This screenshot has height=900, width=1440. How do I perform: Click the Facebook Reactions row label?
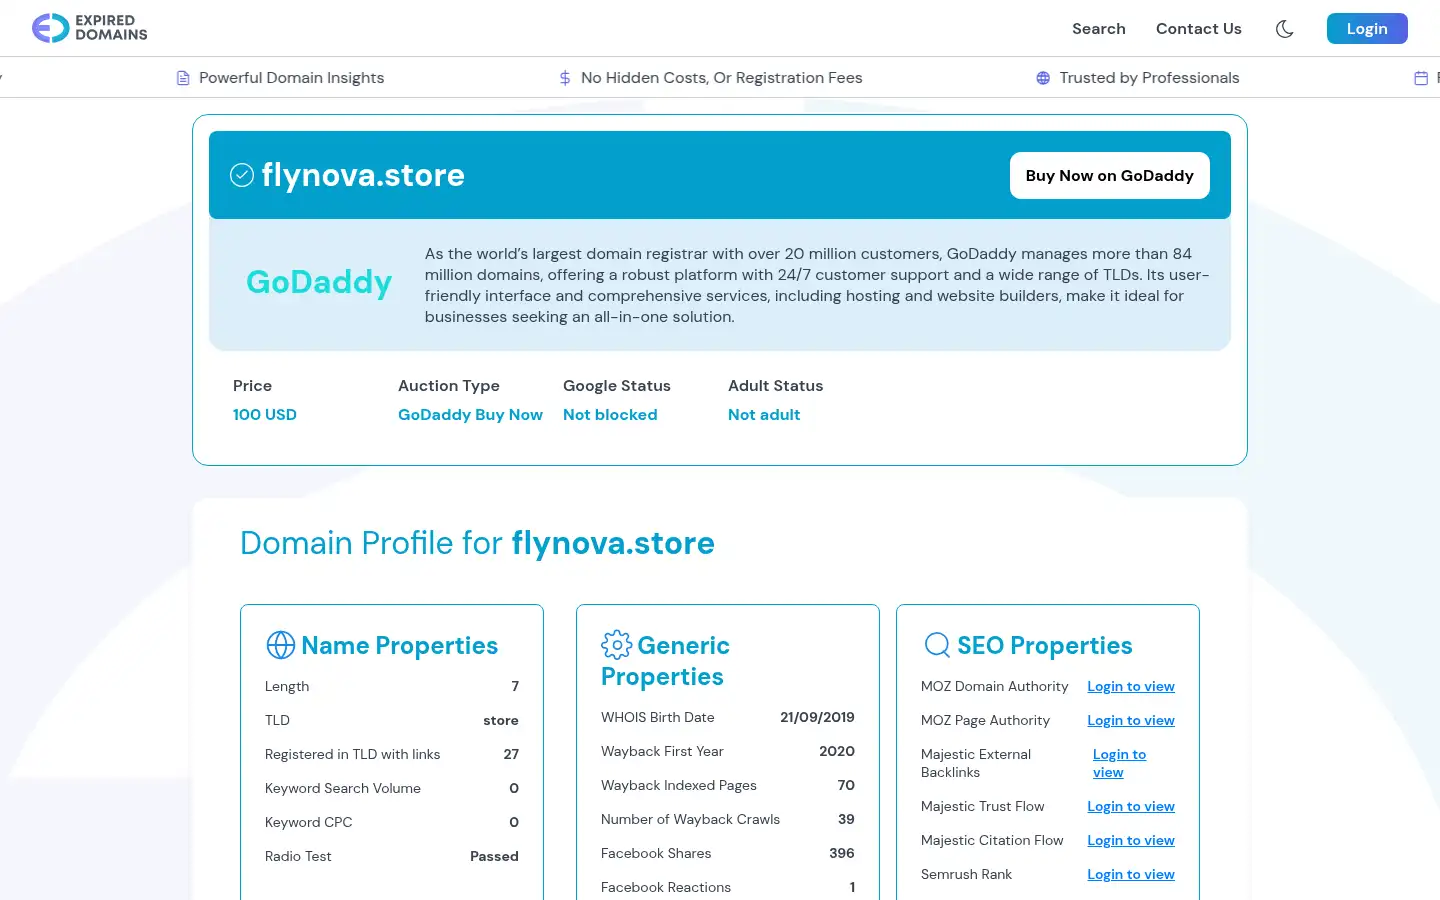point(666,888)
